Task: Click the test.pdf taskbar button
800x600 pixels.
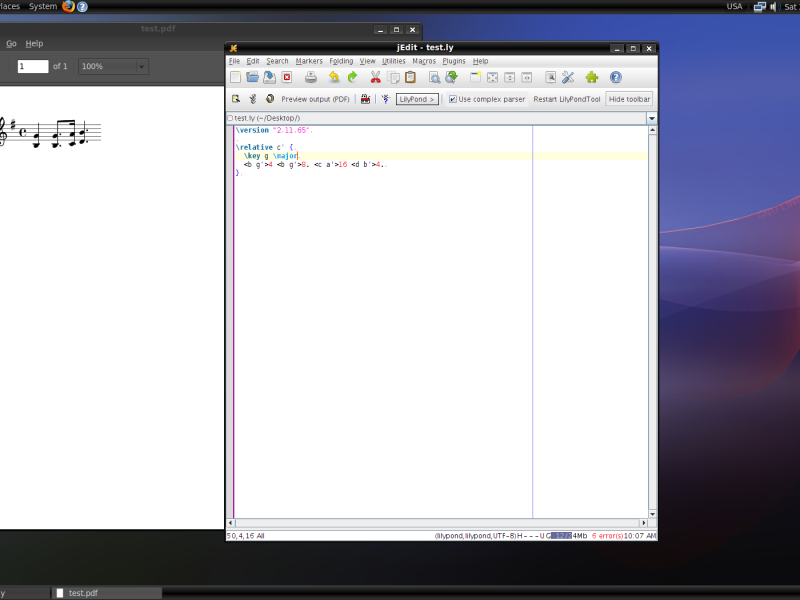Action: pos(107,593)
